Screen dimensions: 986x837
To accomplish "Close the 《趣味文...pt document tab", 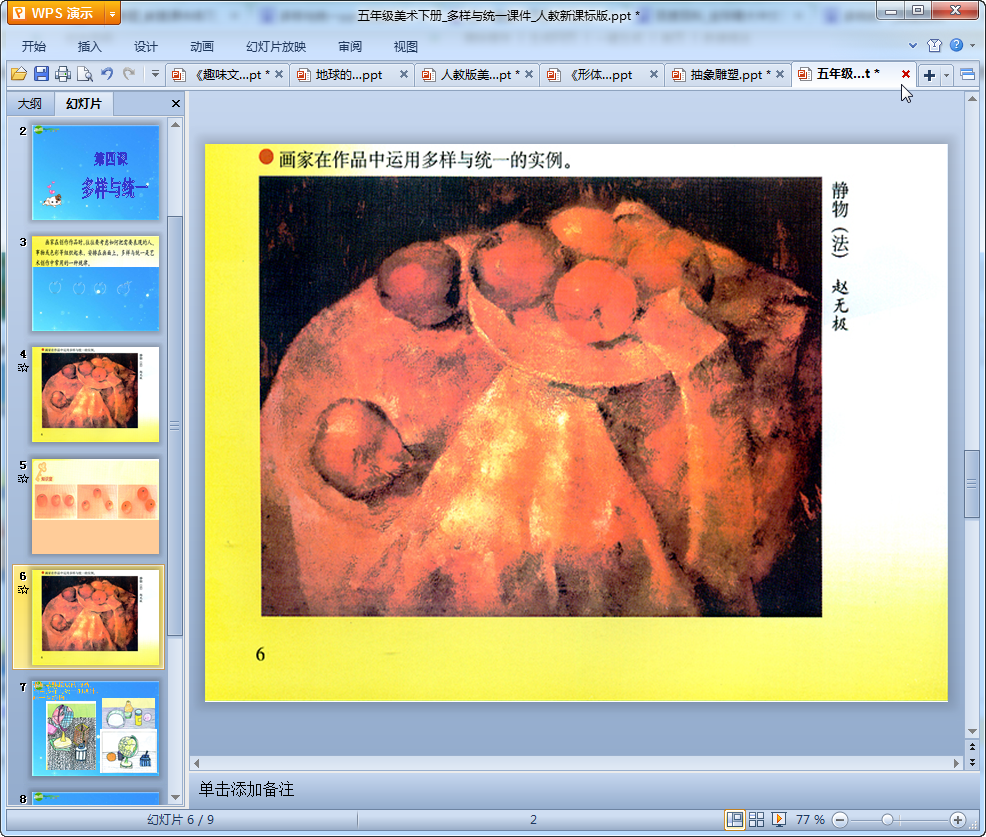I will (279, 74).
